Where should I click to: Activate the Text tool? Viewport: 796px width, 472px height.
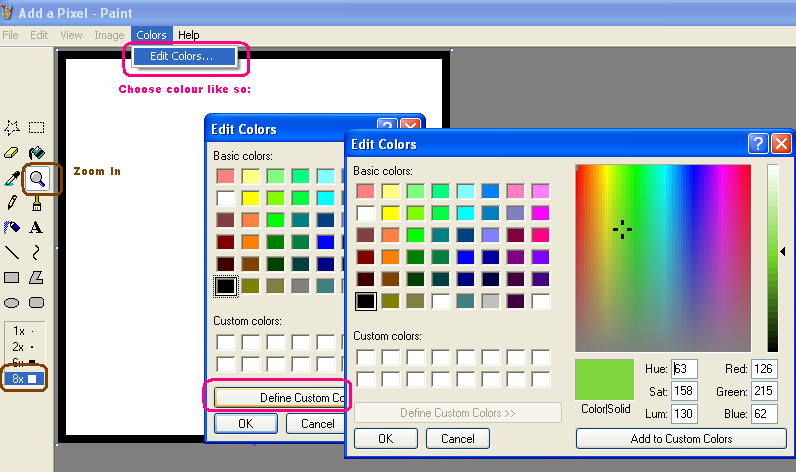pyautogui.click(x=37, y=228)
